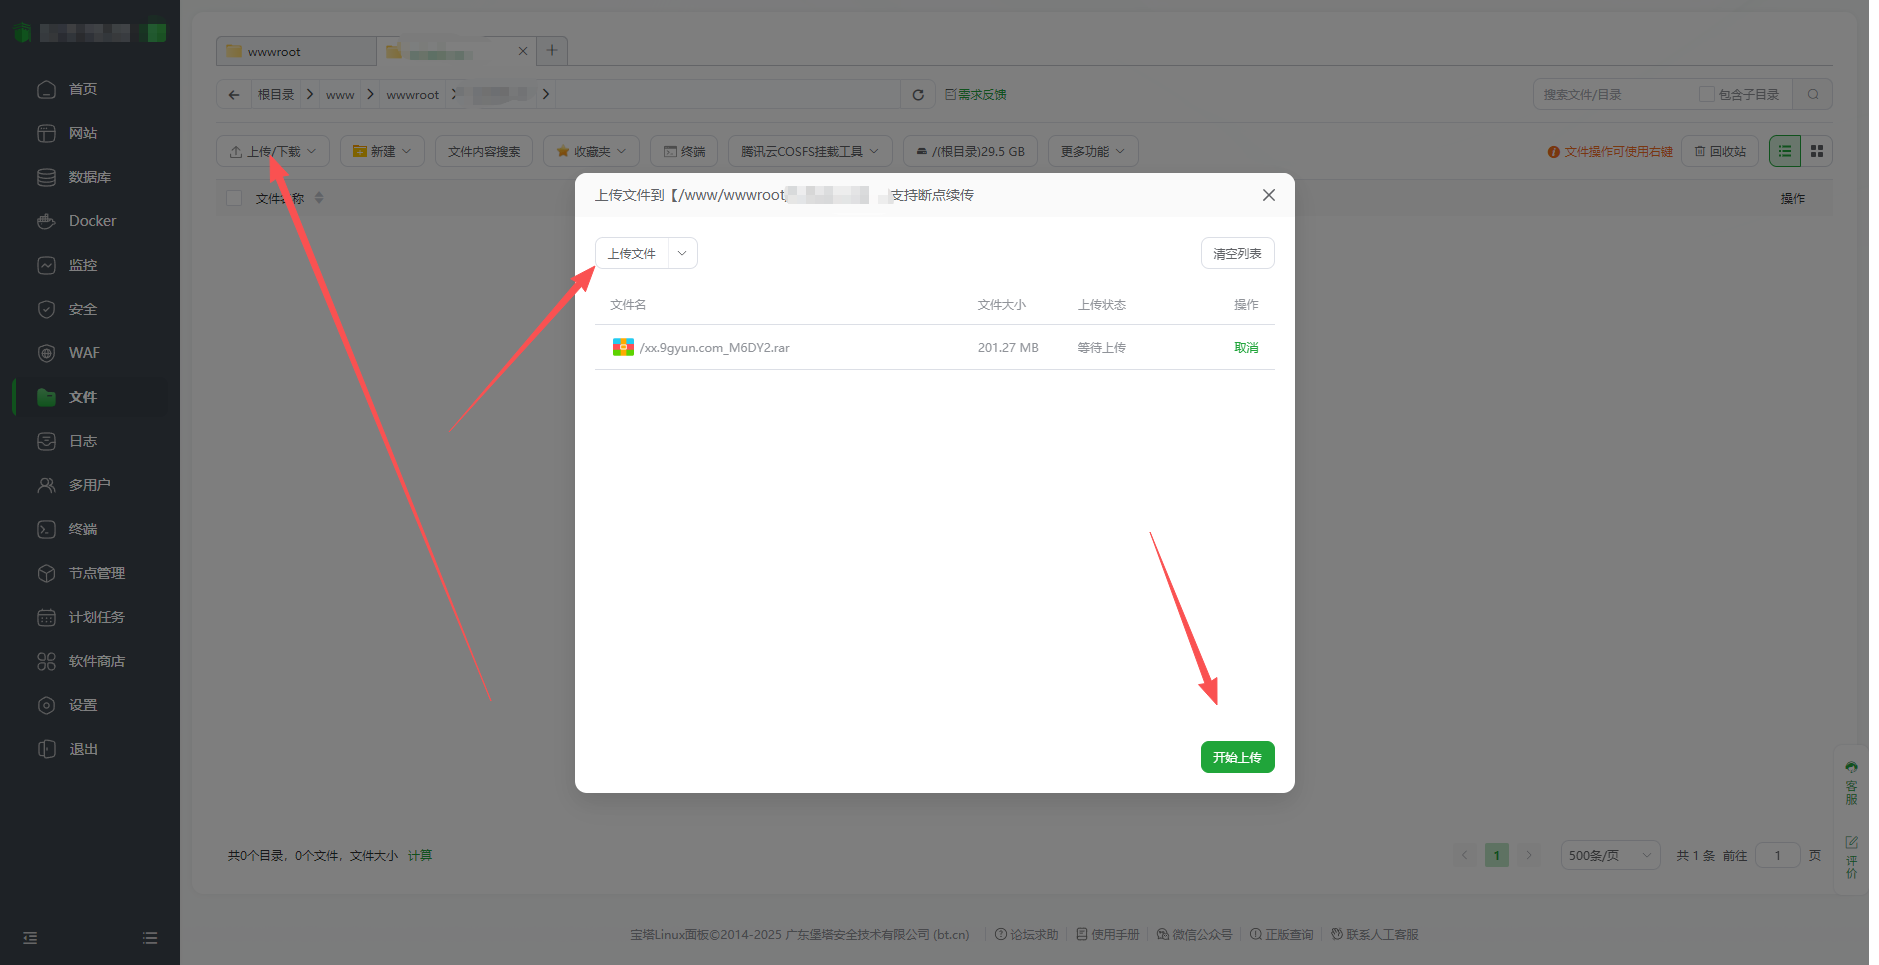
Task: Expand the upload file dropdown arrow
Action: [682, 253]
